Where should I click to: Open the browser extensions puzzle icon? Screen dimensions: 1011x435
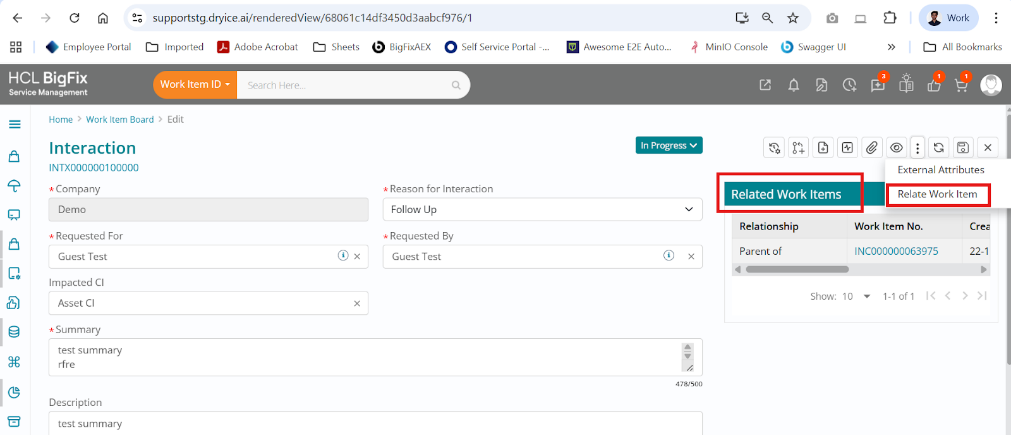tap(889, 18)
